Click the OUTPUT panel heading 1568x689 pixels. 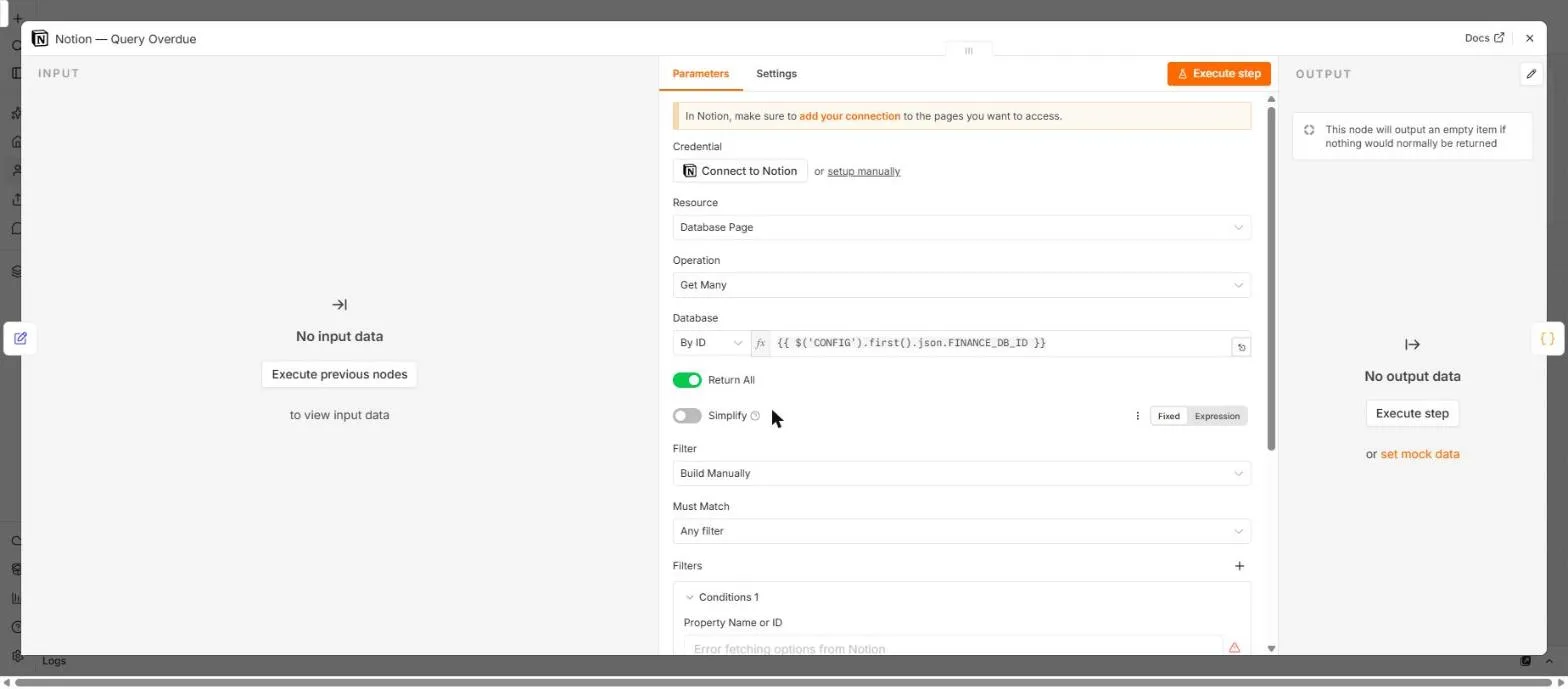tap(1323, 74)
